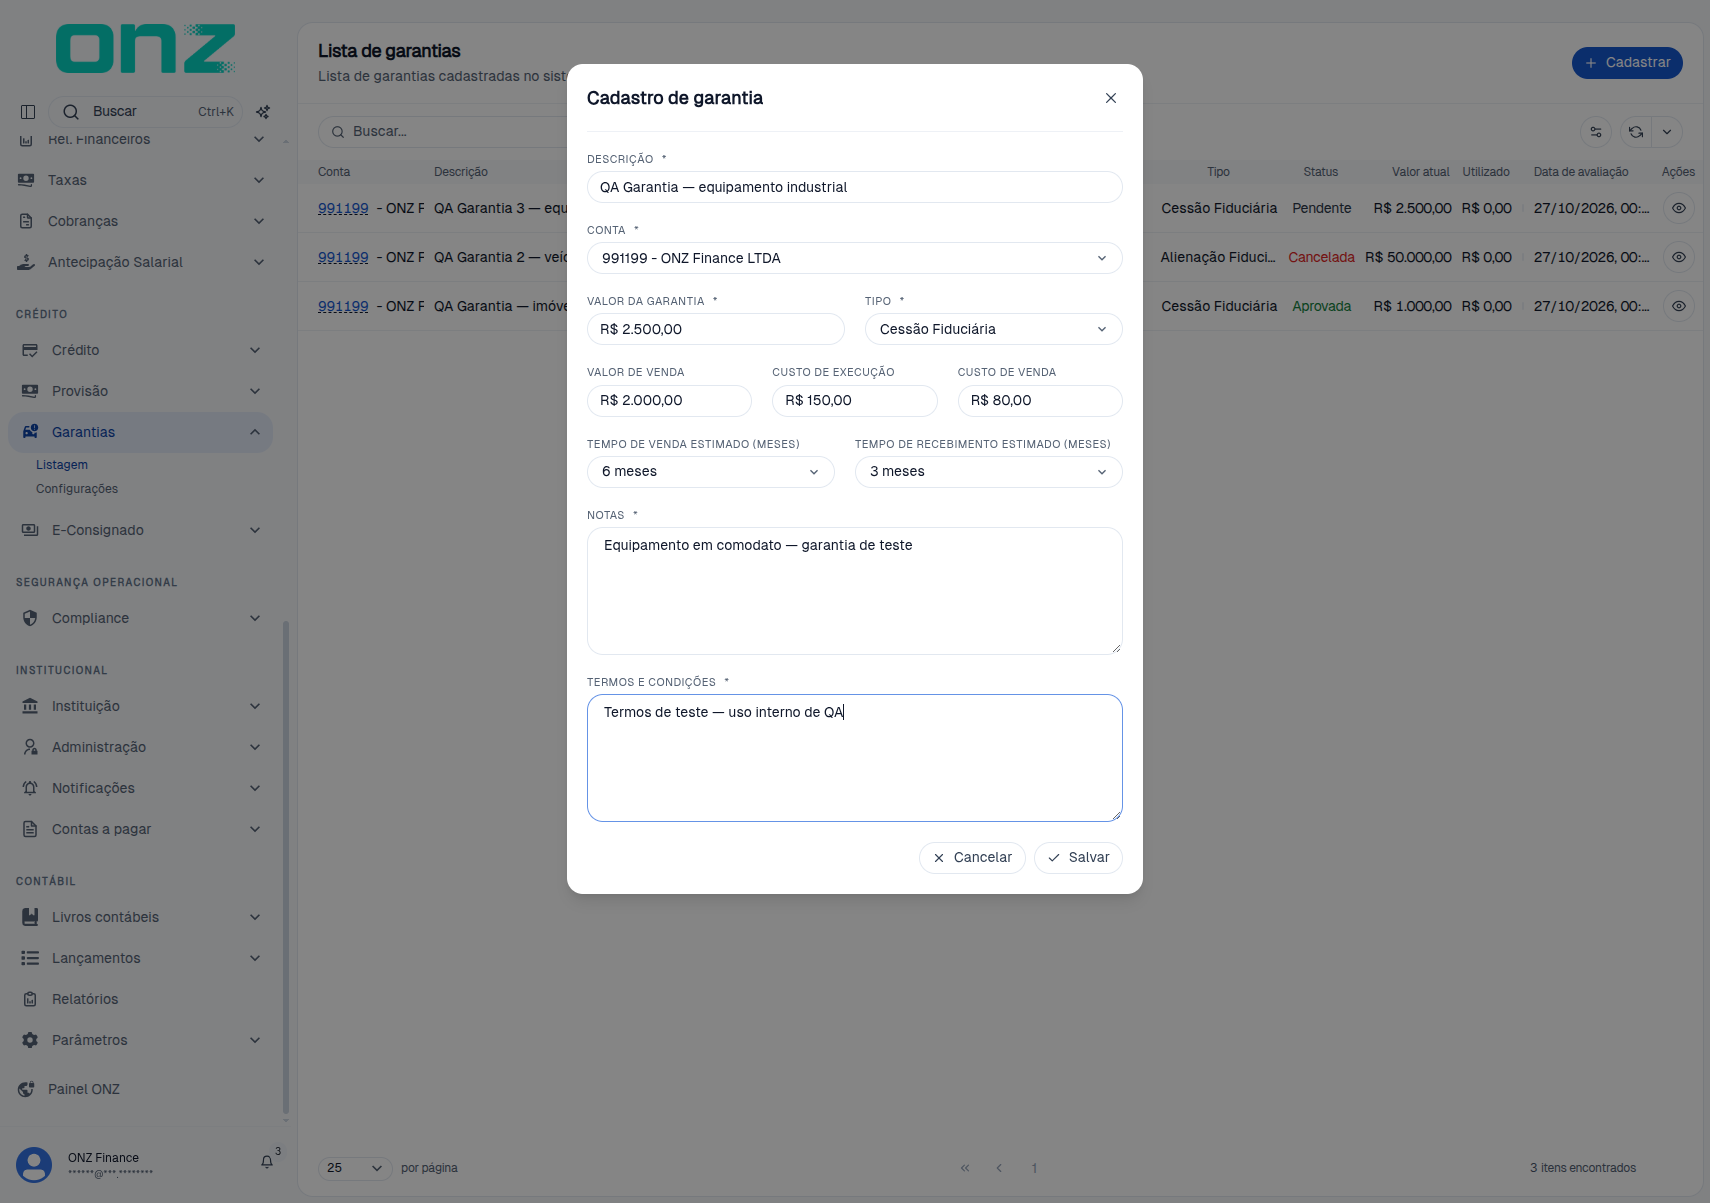Click the Valor da garantia field

[716, 329]
